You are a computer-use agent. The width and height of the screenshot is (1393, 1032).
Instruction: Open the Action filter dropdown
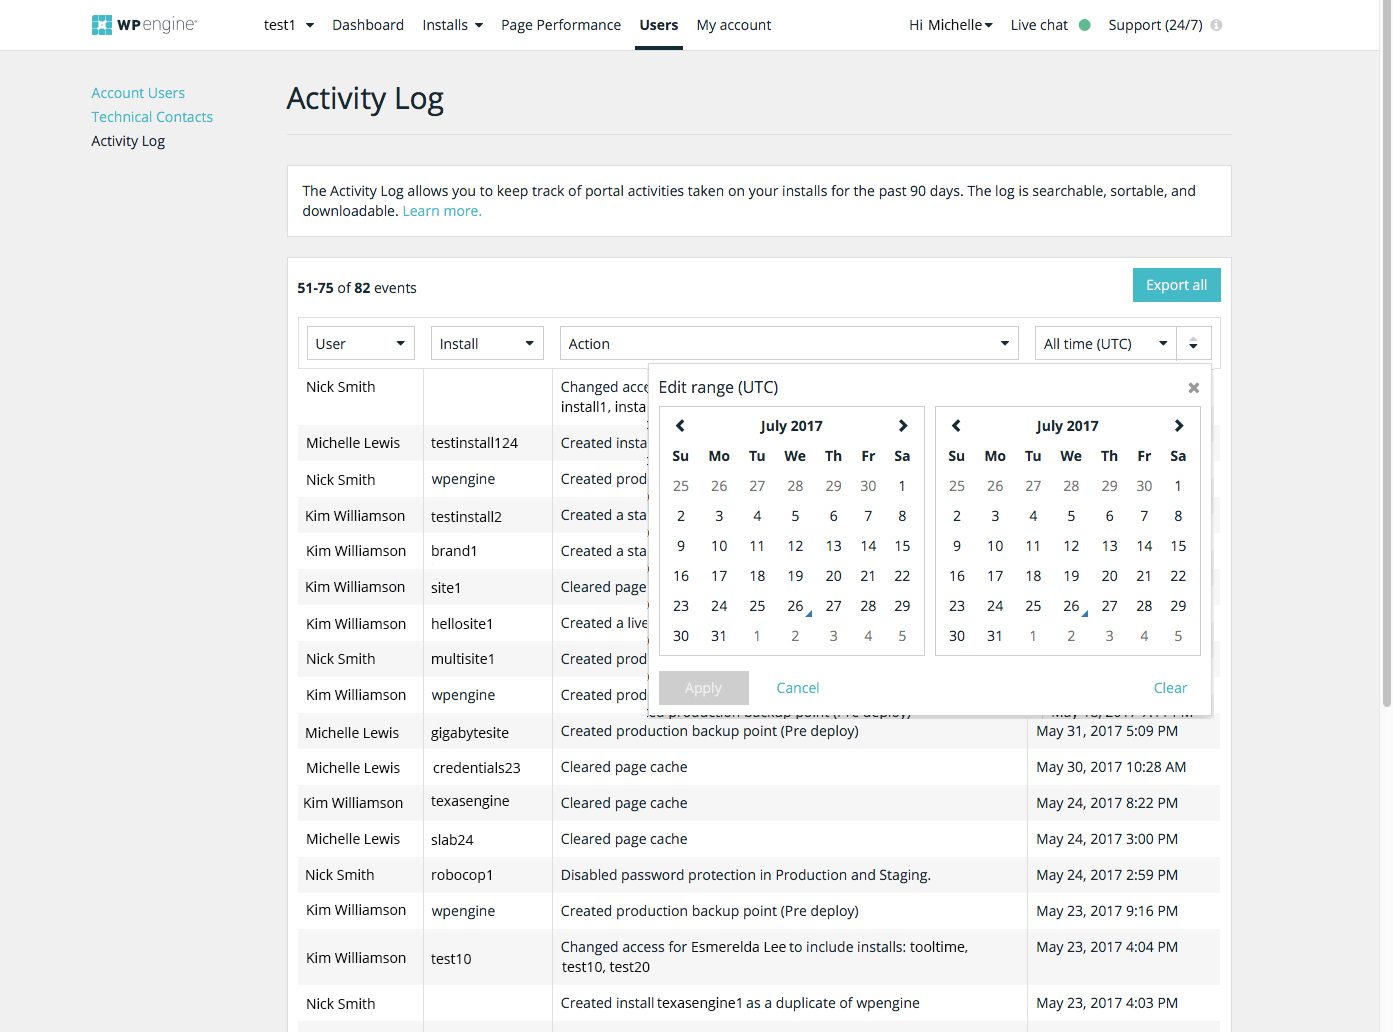(x=789, y=344)
